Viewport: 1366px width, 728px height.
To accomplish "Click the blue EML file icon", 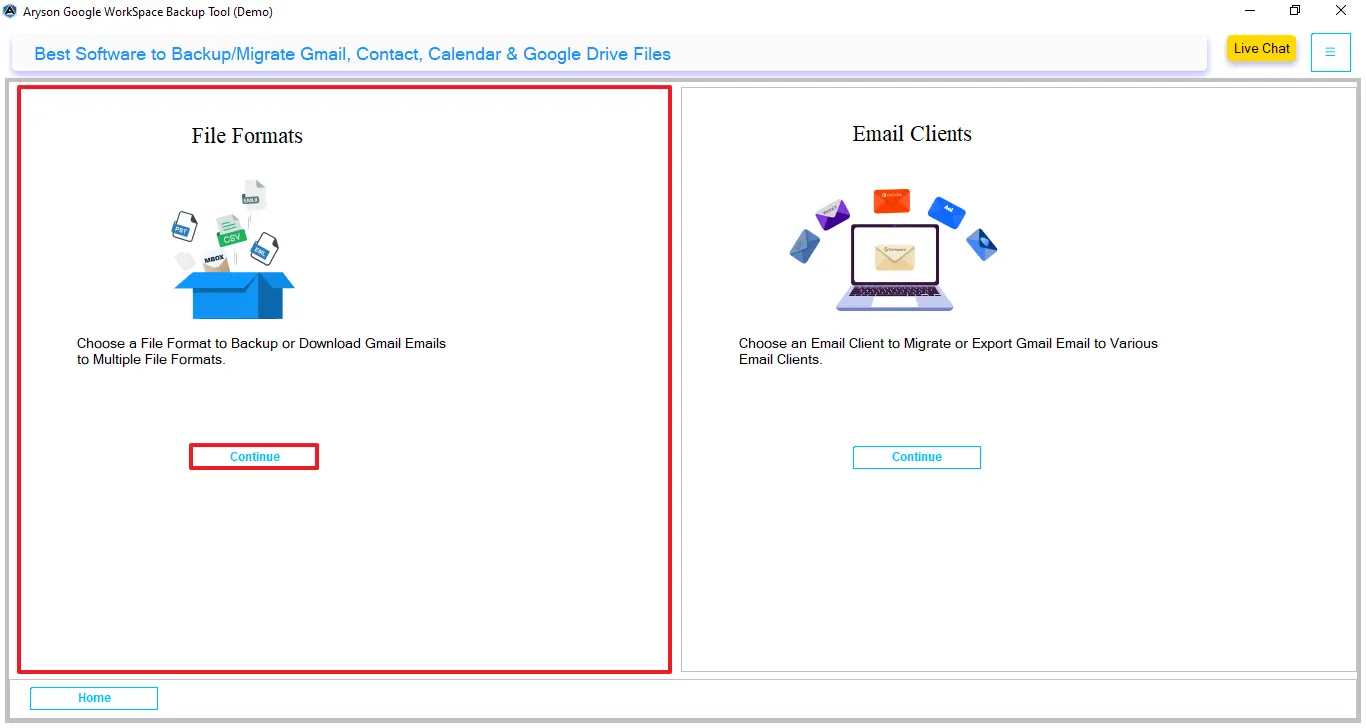I will (x=262, y=251).
